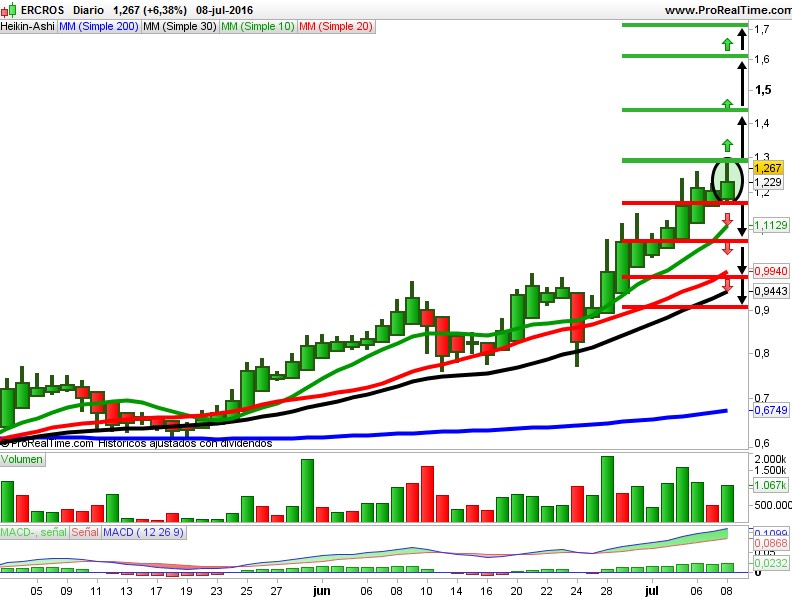Click the blue 0,6749 moving average value
This screenshot has width=792, height=597.
point(770,410)
